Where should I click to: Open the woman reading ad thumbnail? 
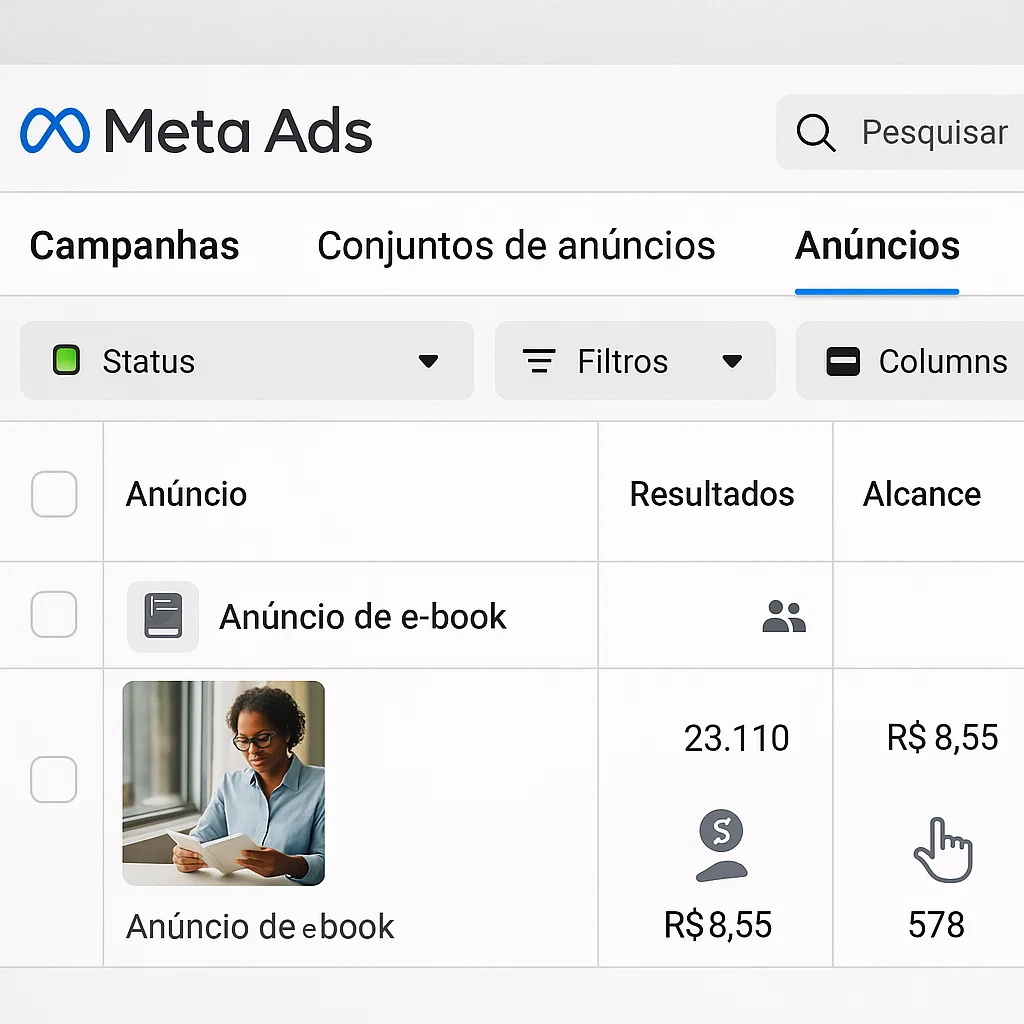[223, 783]
